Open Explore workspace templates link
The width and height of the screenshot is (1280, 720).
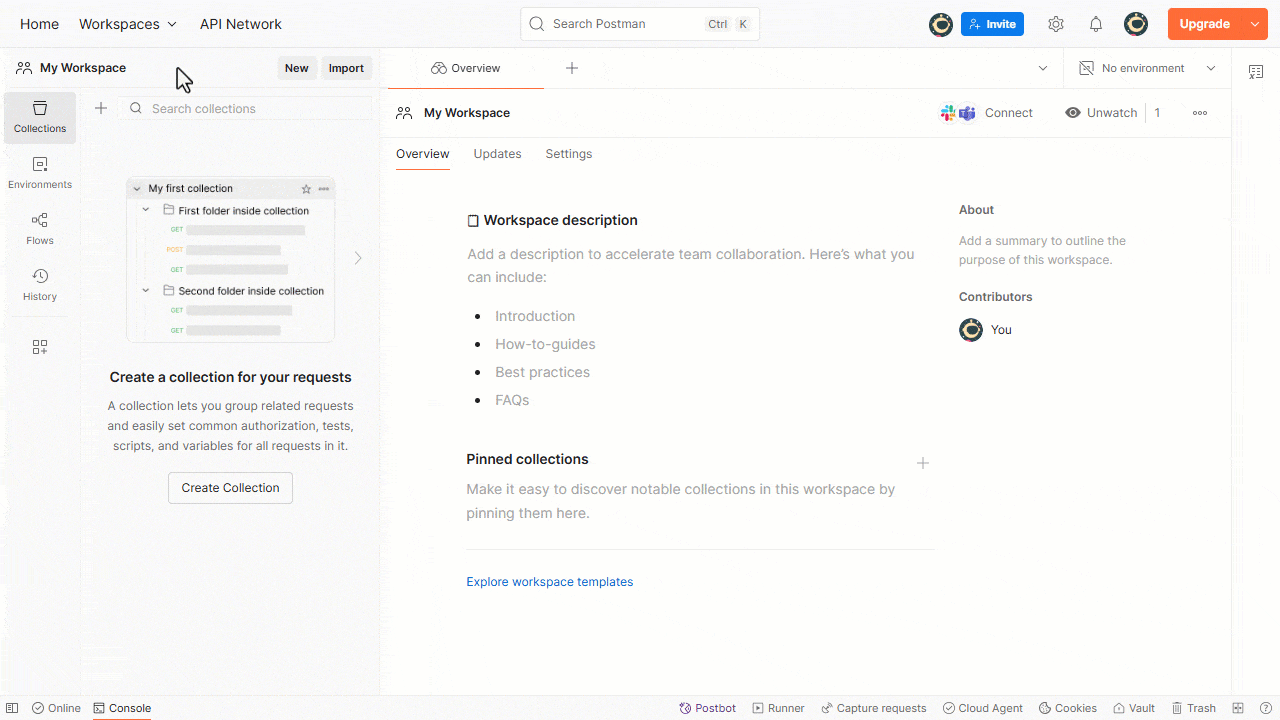[549, 582]
